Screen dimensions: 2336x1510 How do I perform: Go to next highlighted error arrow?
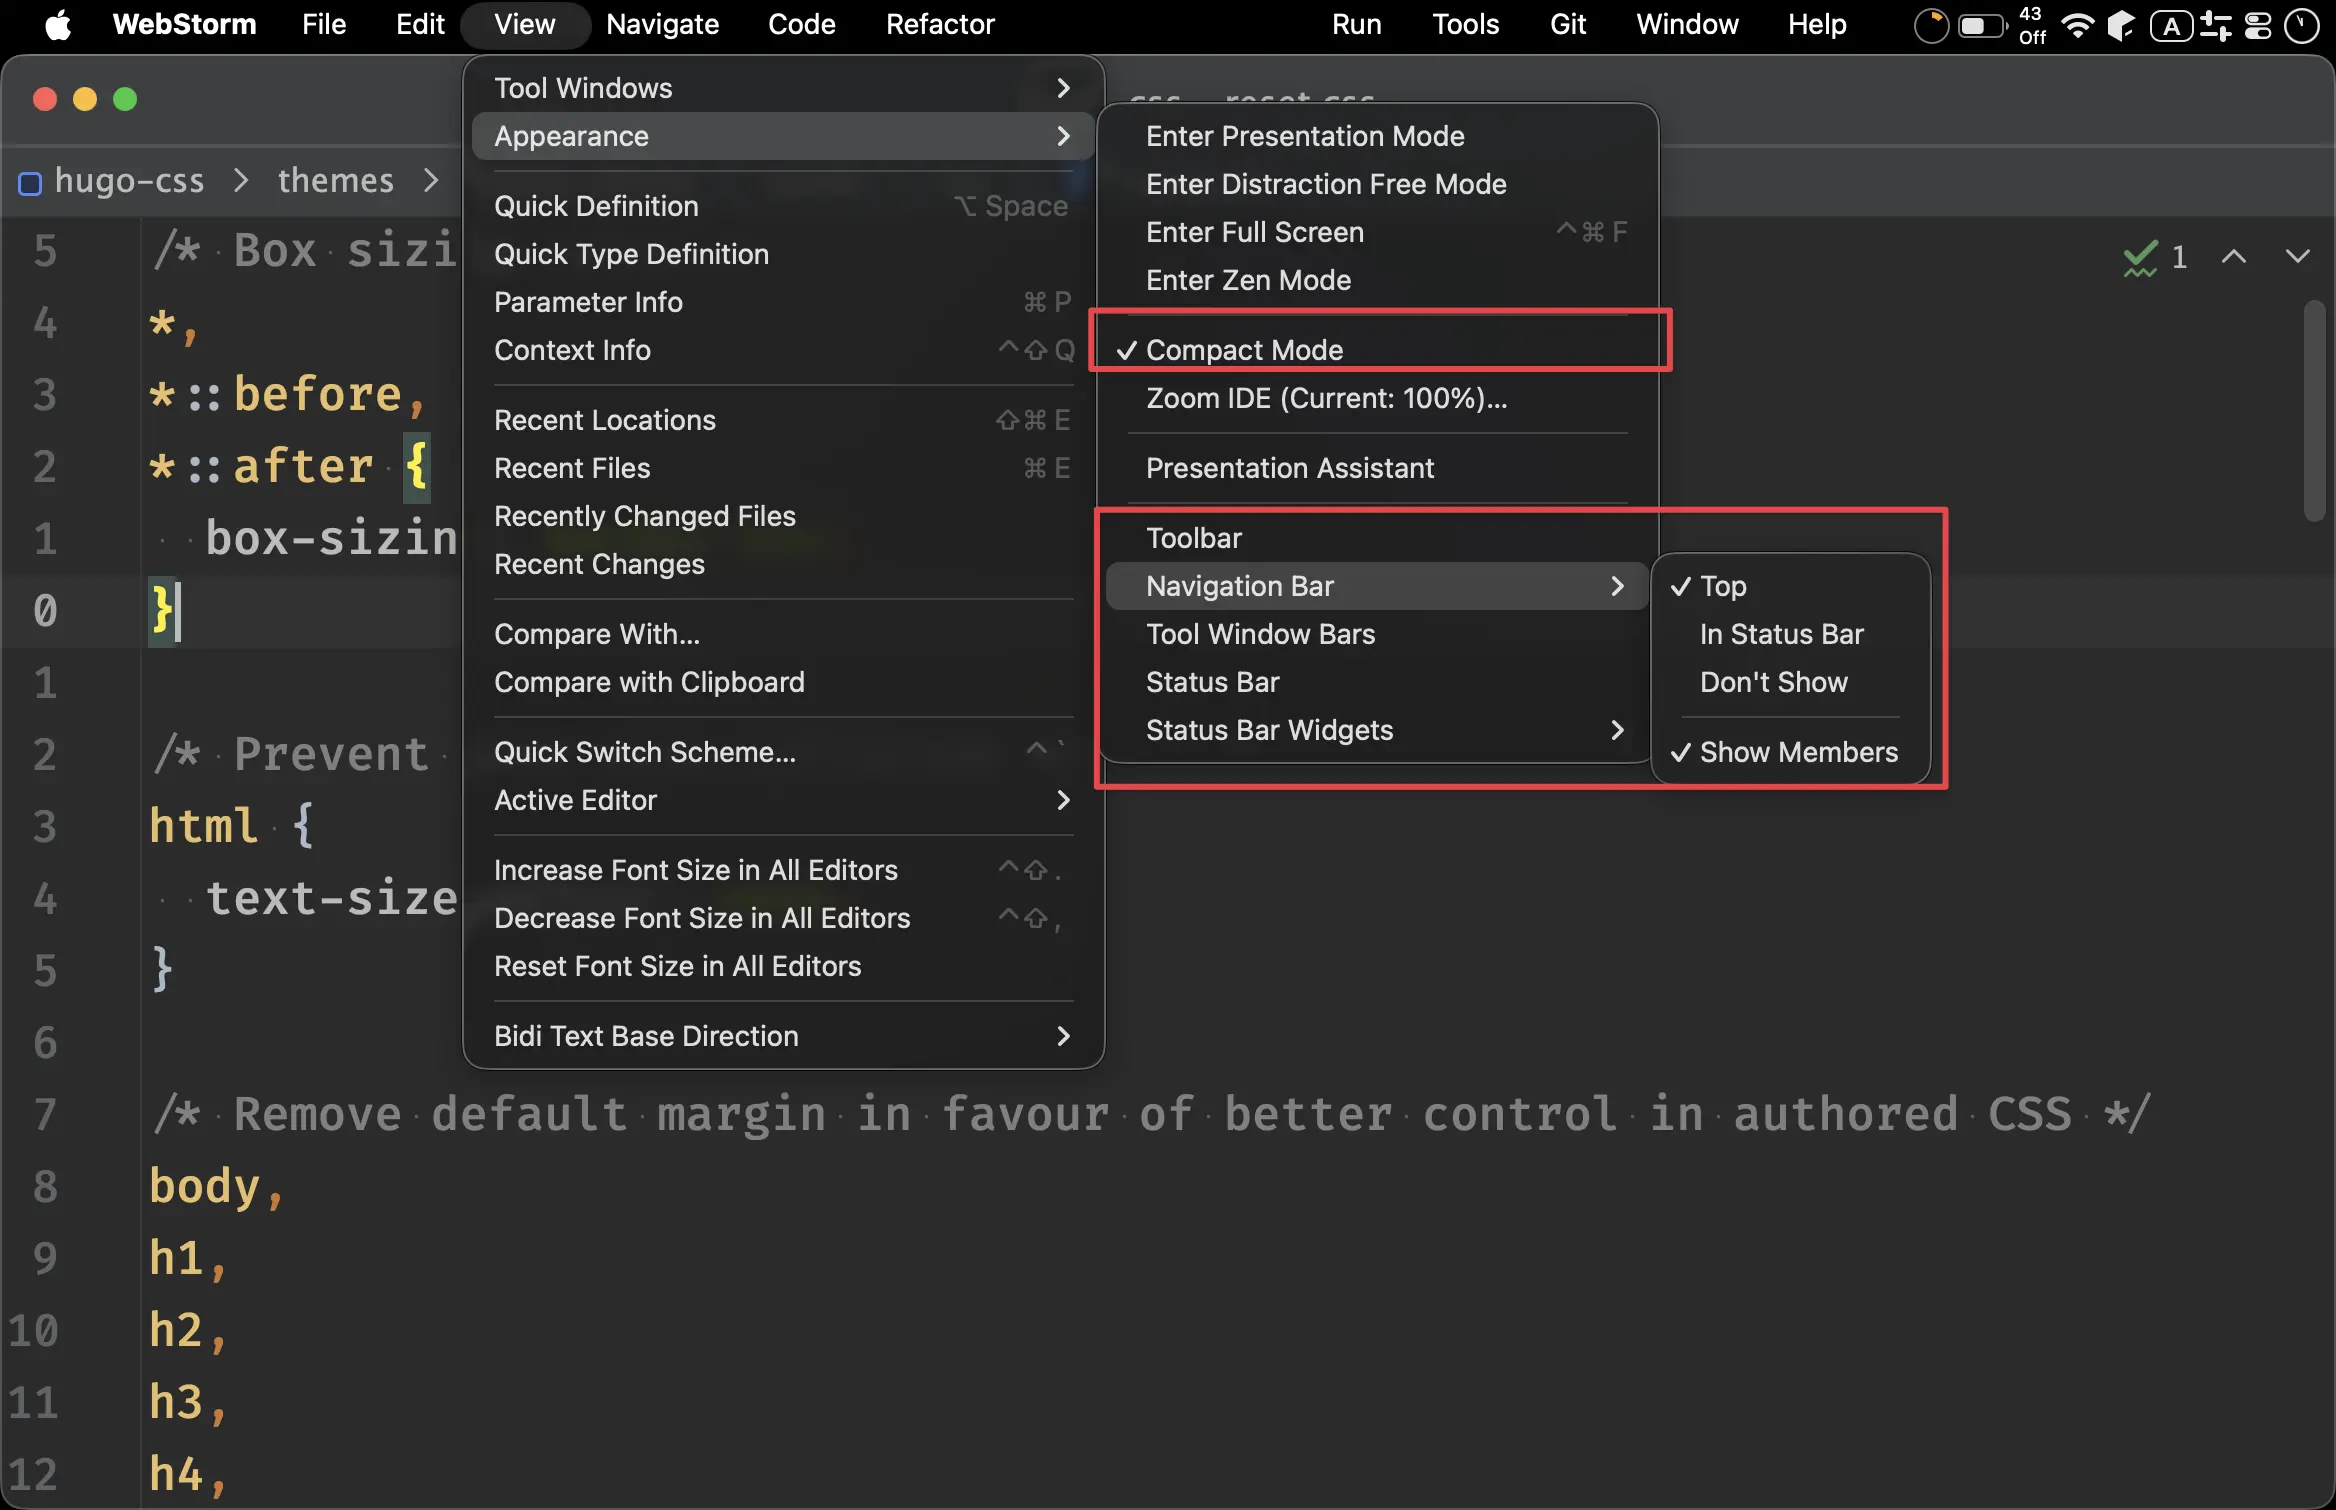click(2297, 257)
